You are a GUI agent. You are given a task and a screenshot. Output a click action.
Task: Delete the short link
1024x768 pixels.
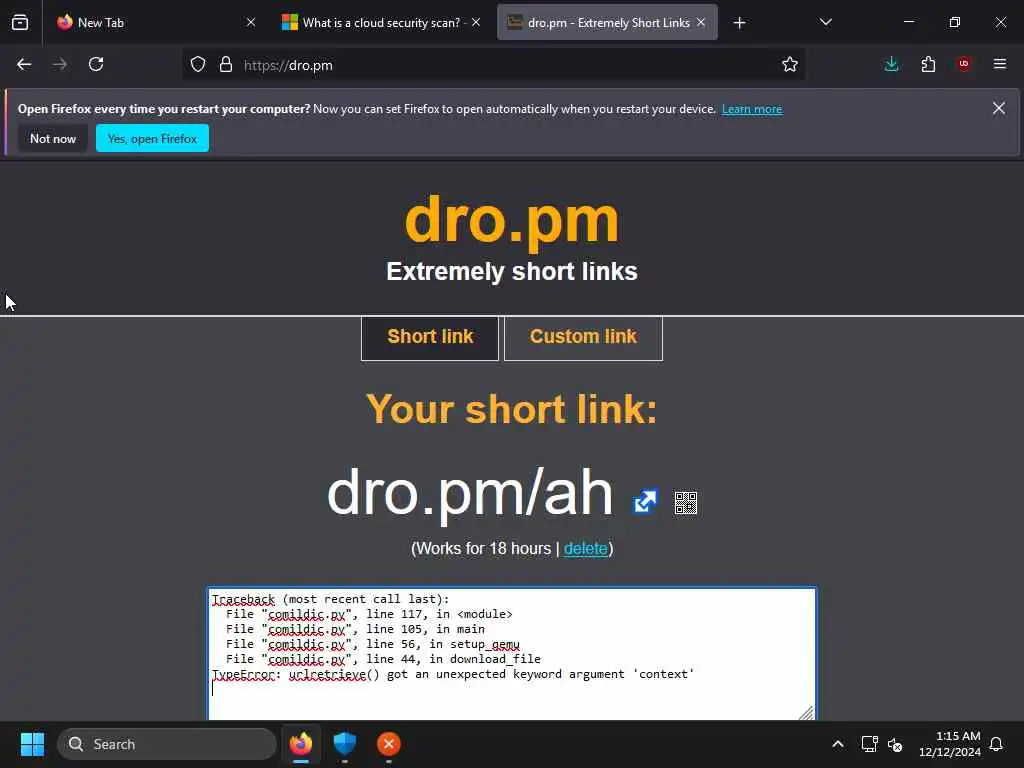pos(585,549)
